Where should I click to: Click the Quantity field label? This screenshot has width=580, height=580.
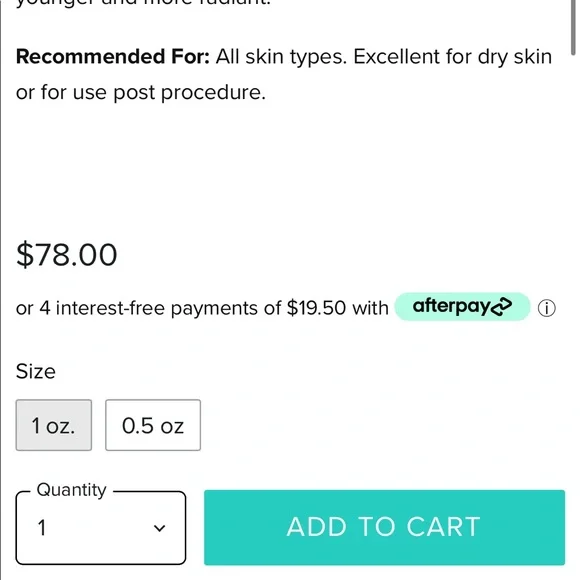[x=71, y=490]
